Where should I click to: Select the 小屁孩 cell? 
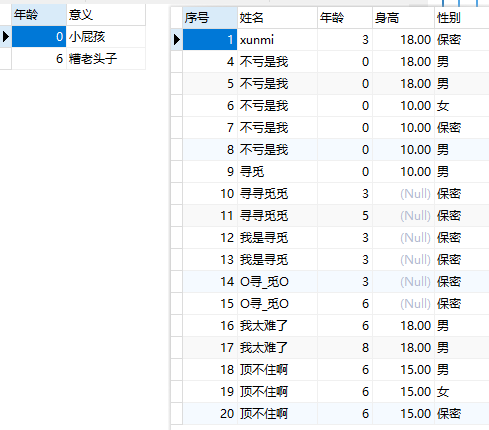pos(106,37)
